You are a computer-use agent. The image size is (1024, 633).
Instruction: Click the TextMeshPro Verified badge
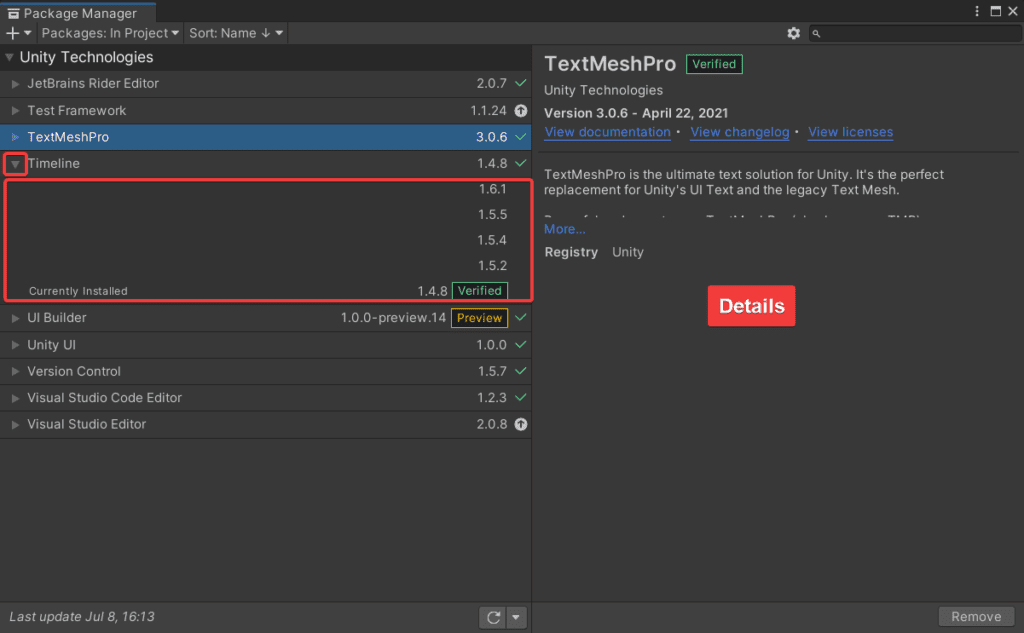tap(714, 64)
